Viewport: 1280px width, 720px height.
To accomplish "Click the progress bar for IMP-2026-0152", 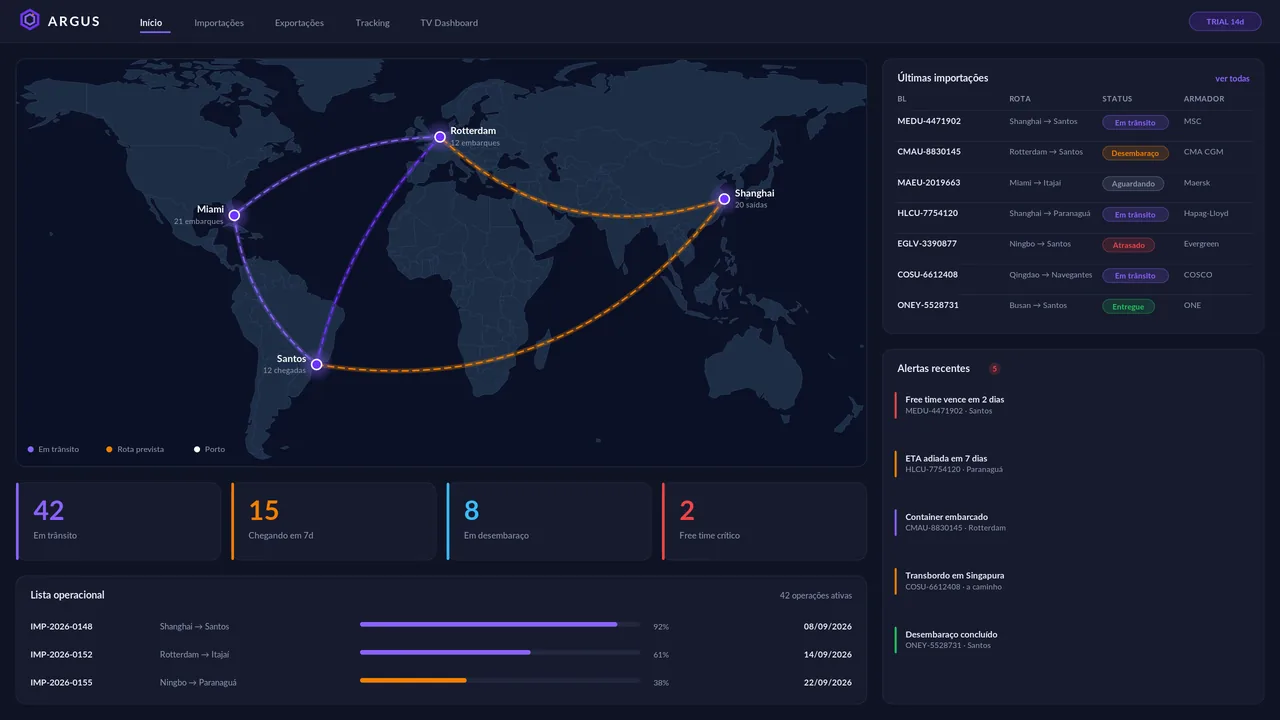I will tap(500, 653).
